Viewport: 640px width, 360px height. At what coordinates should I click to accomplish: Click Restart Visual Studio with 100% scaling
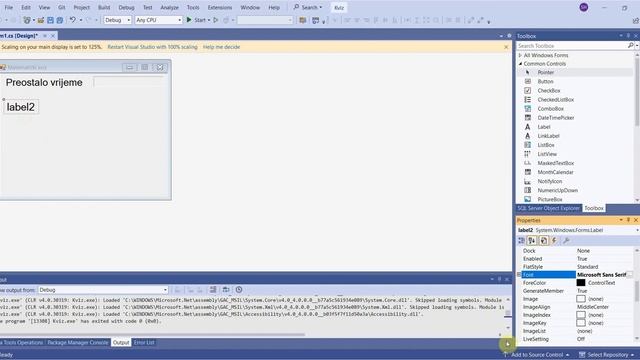(x=152, y=47)
